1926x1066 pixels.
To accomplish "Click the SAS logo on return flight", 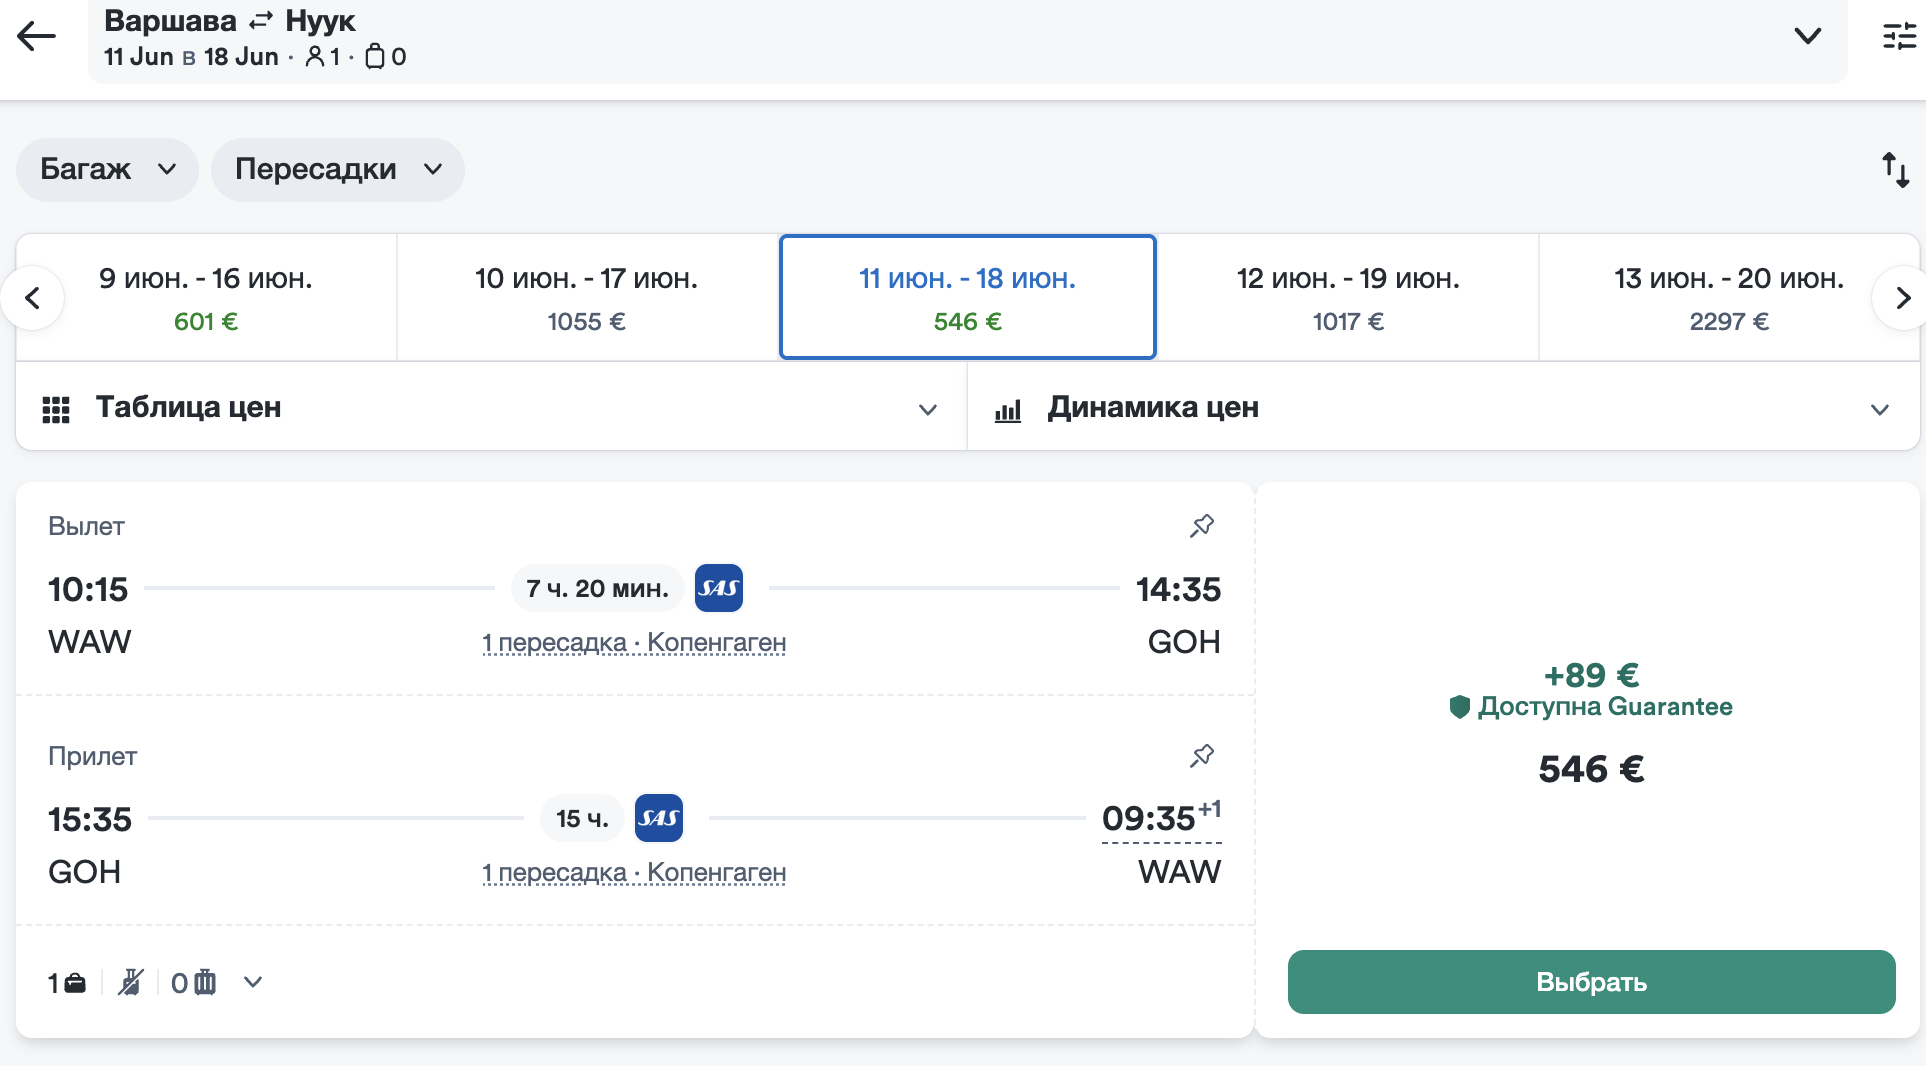I will (x=658, y=818).
